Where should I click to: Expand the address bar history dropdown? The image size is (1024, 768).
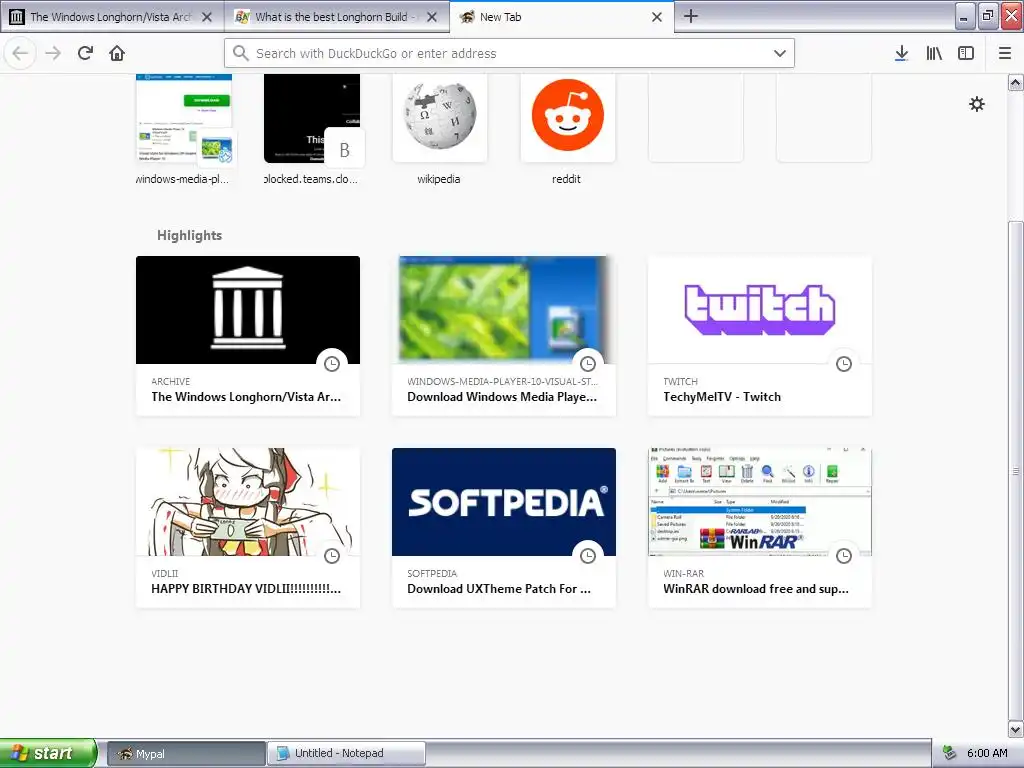point(780,53)
